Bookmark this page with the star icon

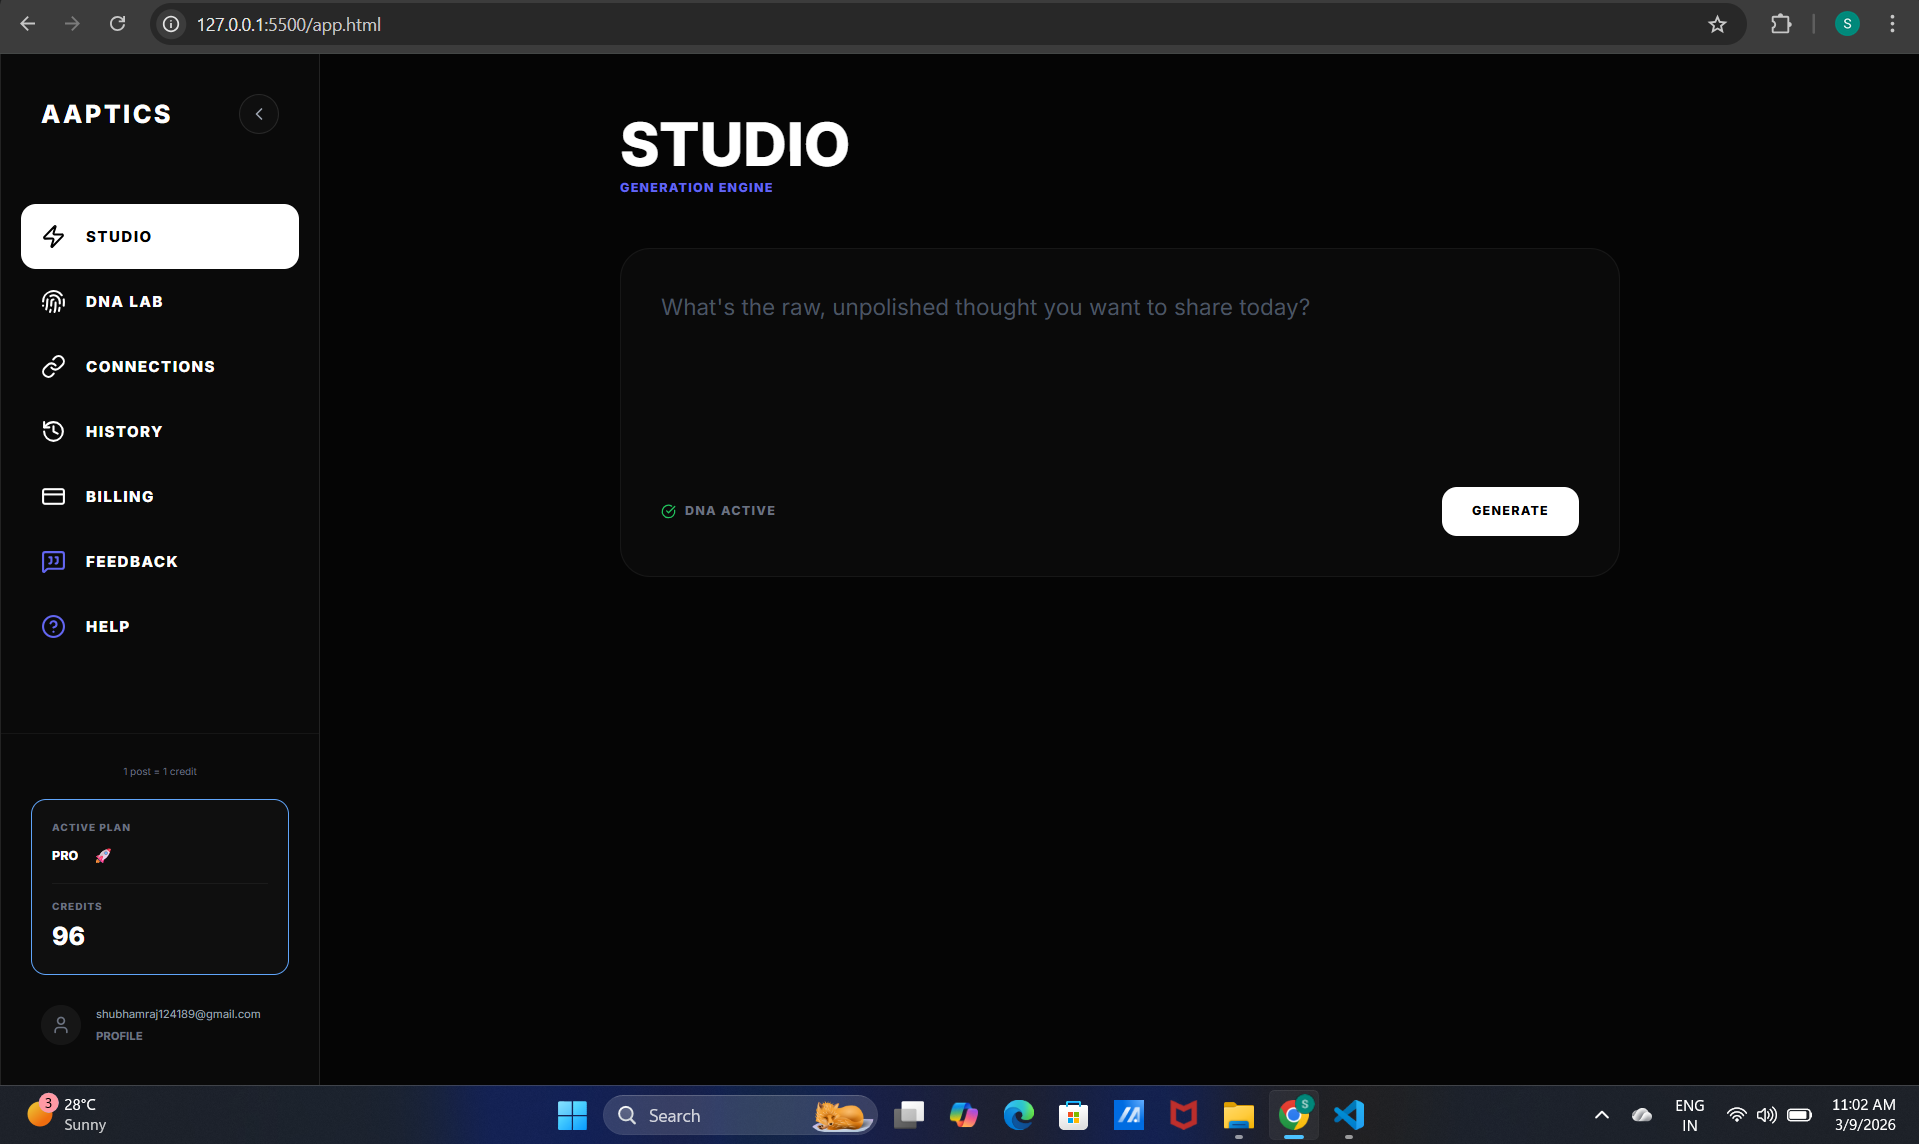tap(1717, 24)
